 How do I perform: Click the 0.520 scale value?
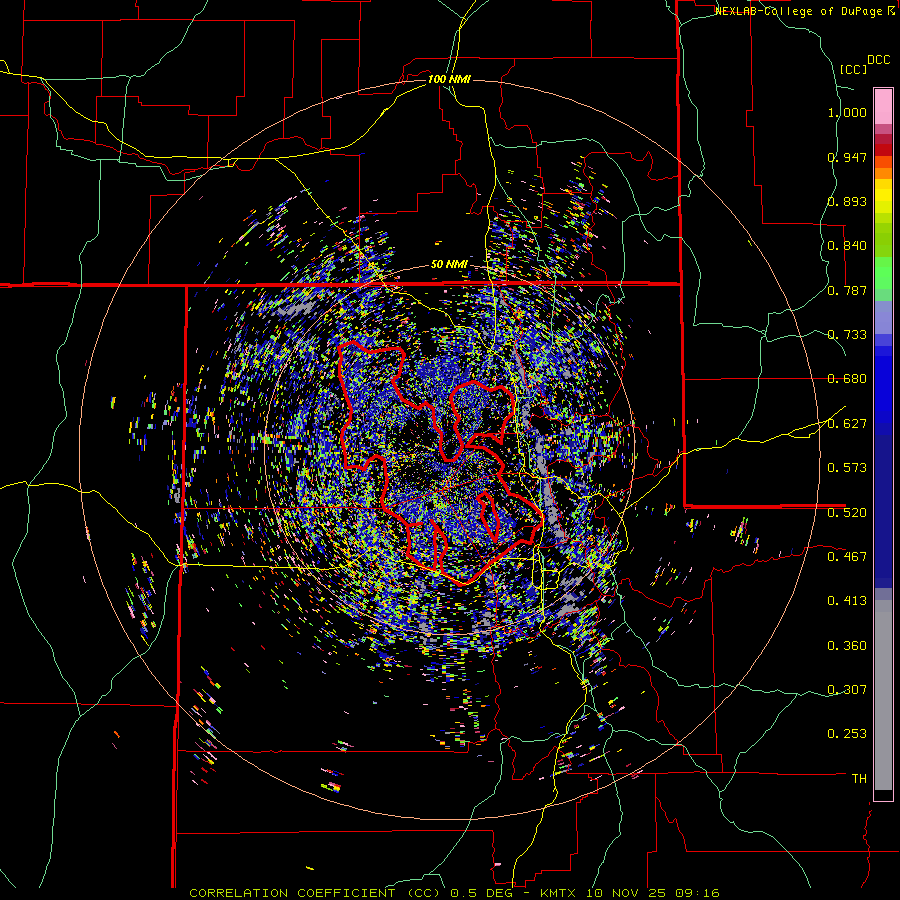(x=847, y=513)
